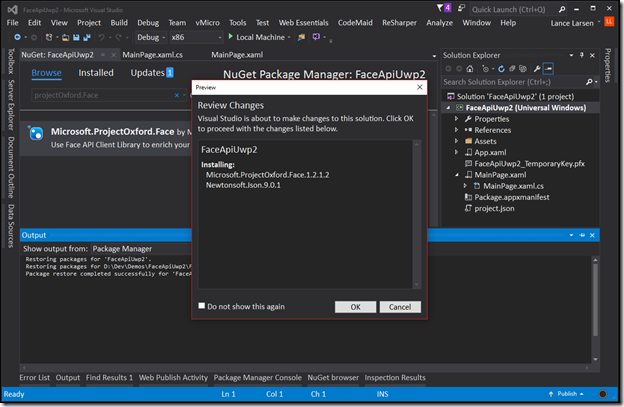Click the feedback icon beside Quick Launch
The height and width of the screenshot is (407, 624).
pos(461,8)
